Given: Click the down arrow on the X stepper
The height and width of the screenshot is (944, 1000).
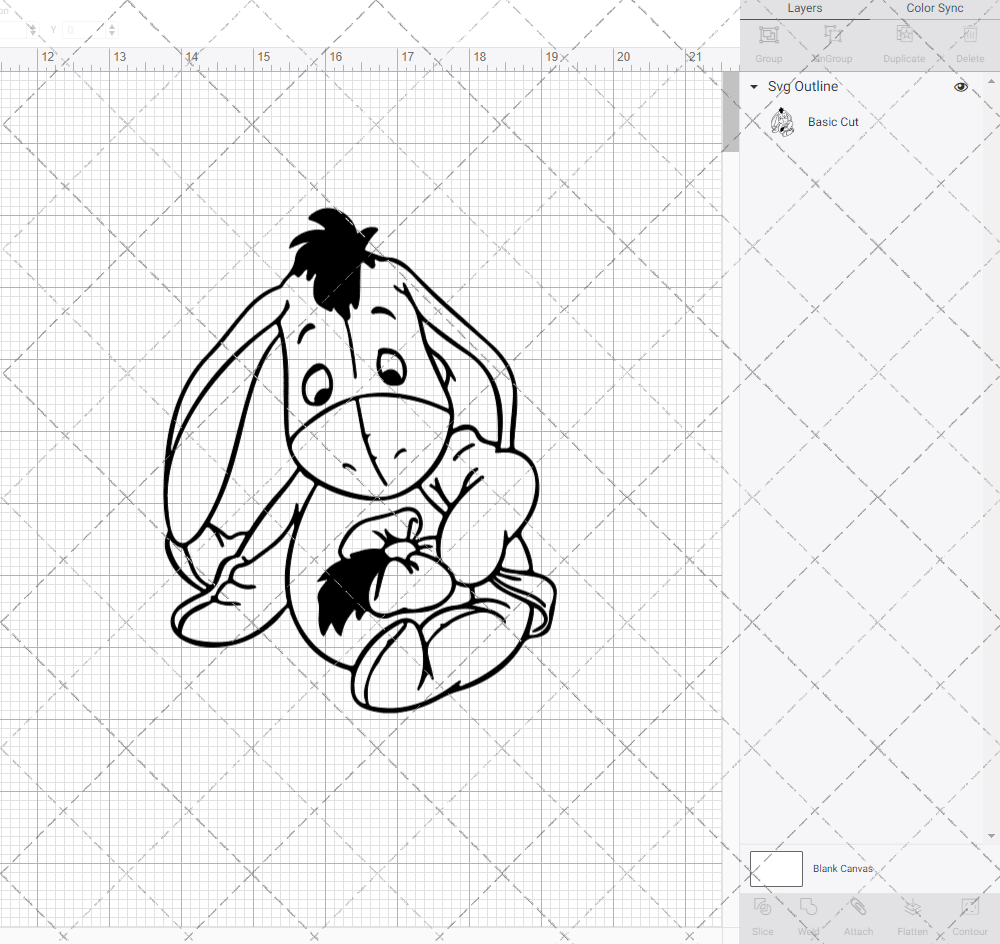Looking at the screenshot, I should (x=33, y=33).
